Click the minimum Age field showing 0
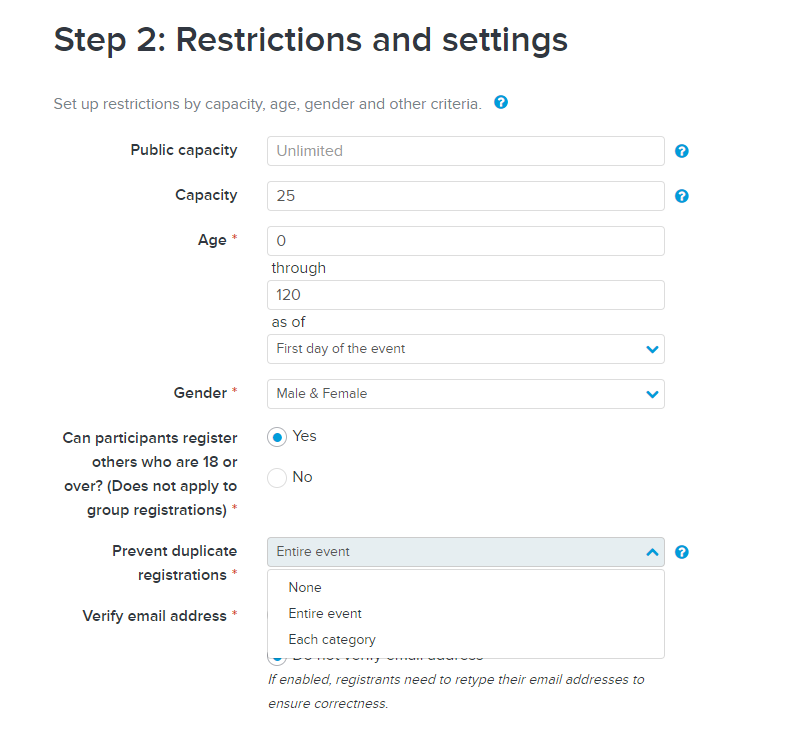 465,241
